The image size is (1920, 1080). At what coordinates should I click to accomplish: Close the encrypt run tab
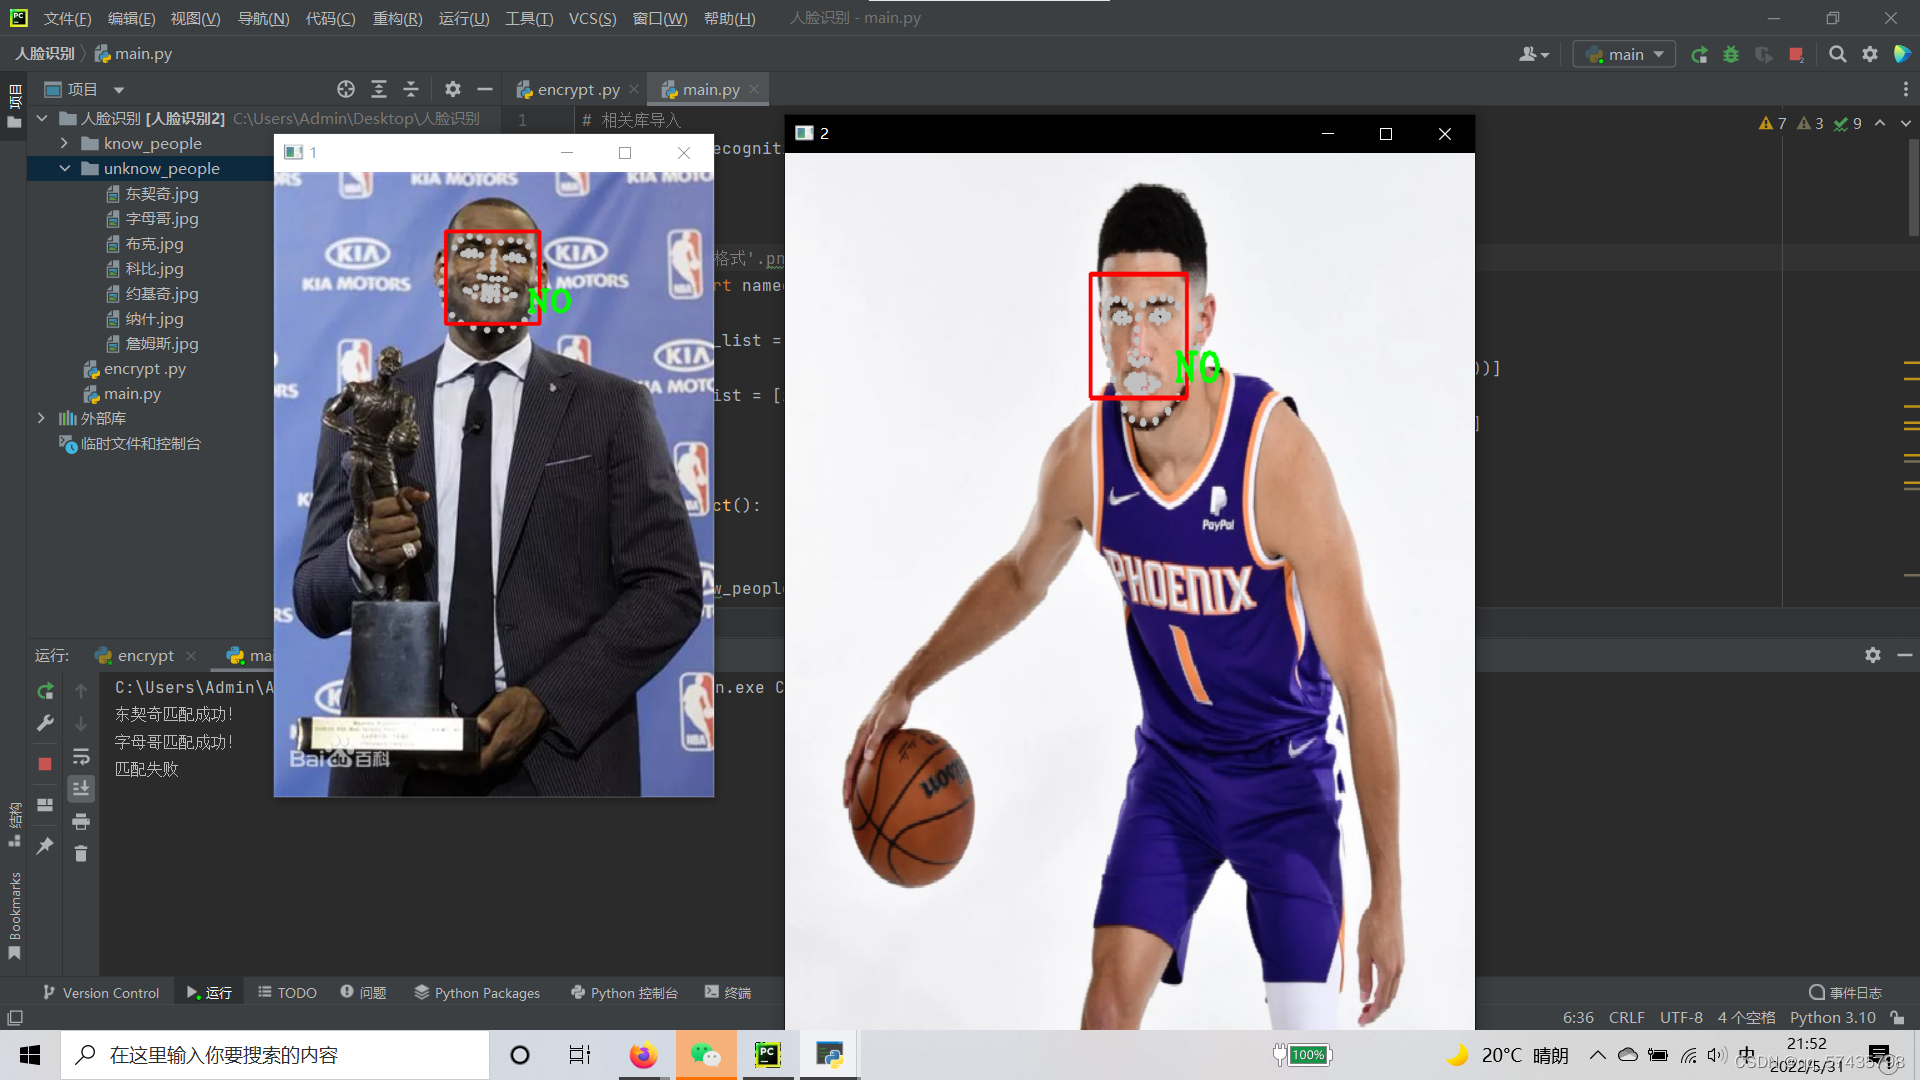tap(191, 656)
